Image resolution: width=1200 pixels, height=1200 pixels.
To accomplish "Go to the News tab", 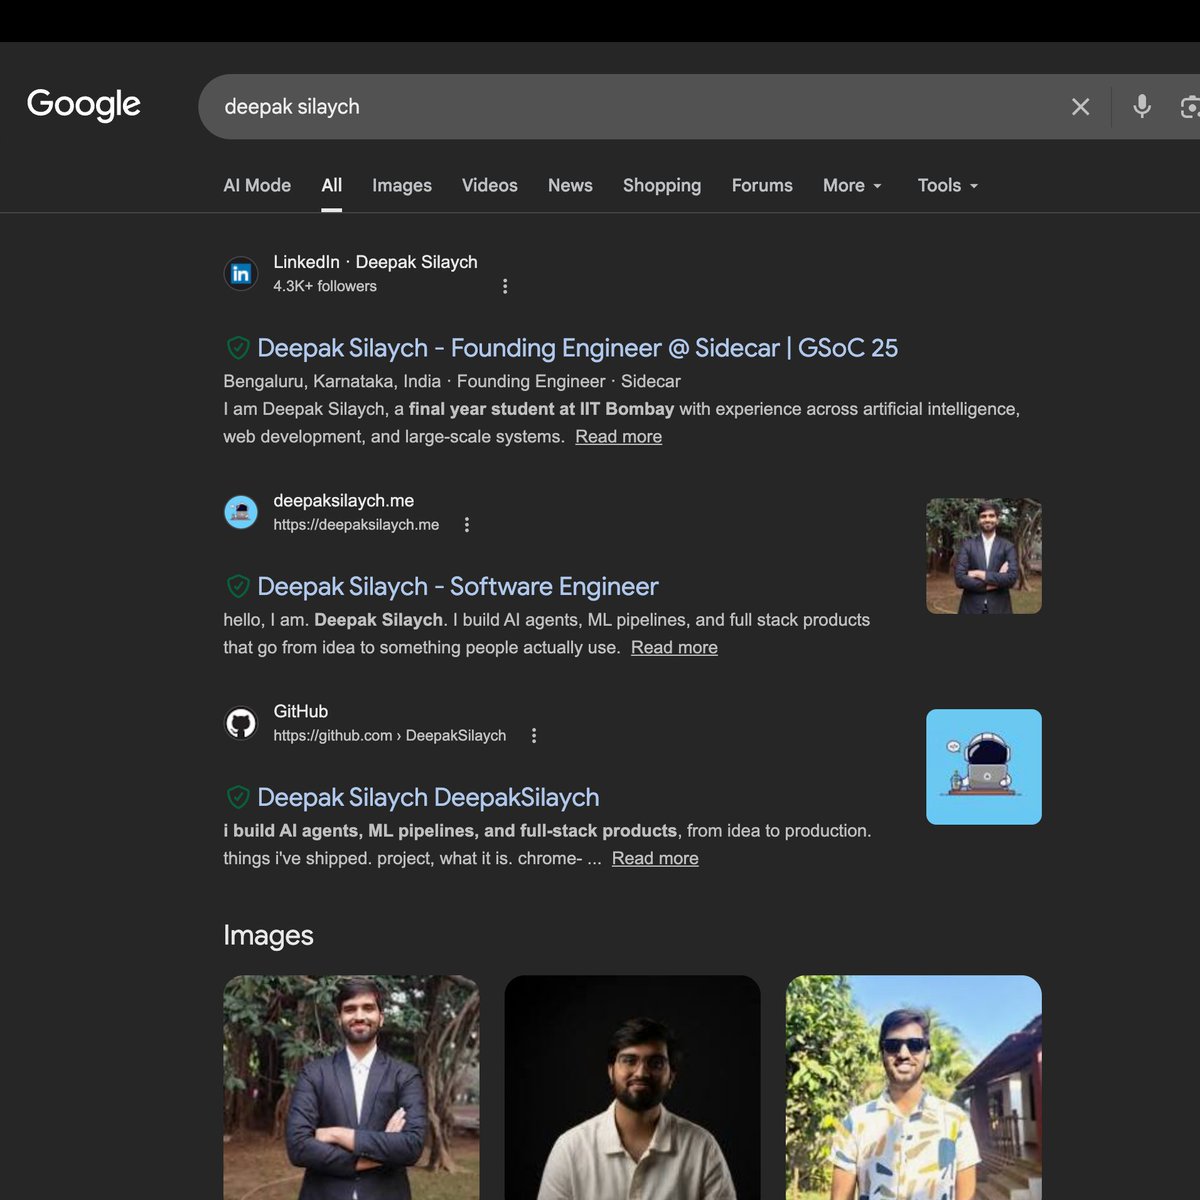I will [x=570, y=185].
